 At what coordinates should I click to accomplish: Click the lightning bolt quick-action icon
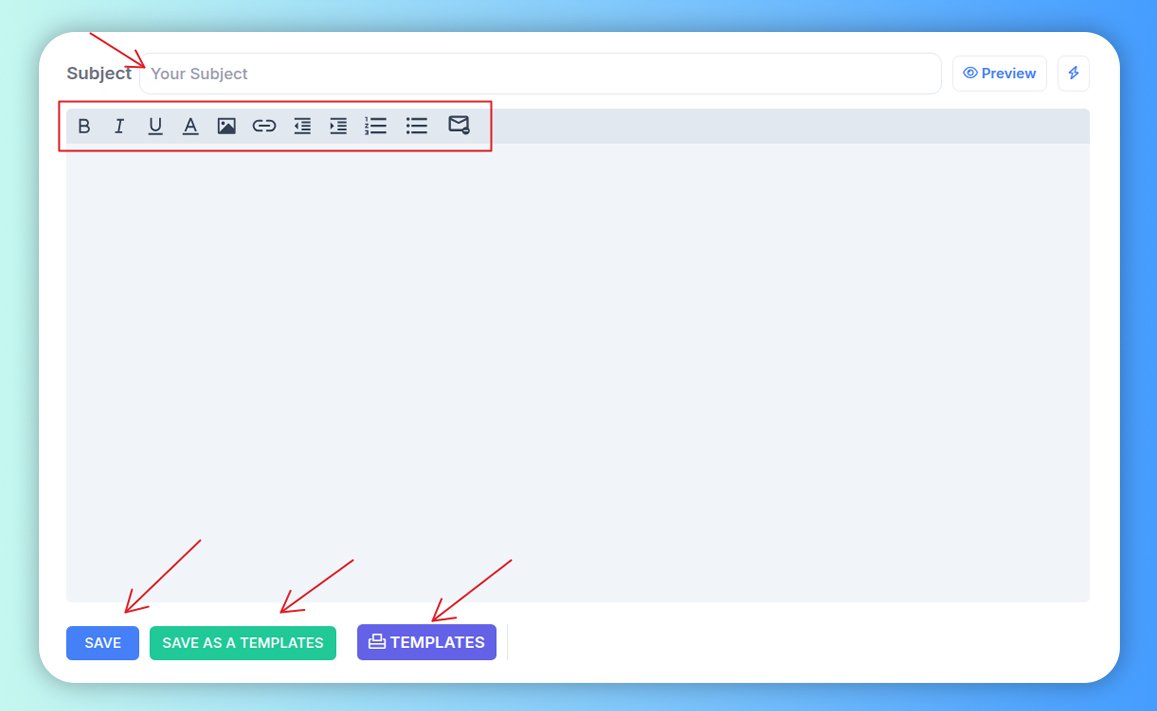pyautogui.click(x=1073, y=72)
